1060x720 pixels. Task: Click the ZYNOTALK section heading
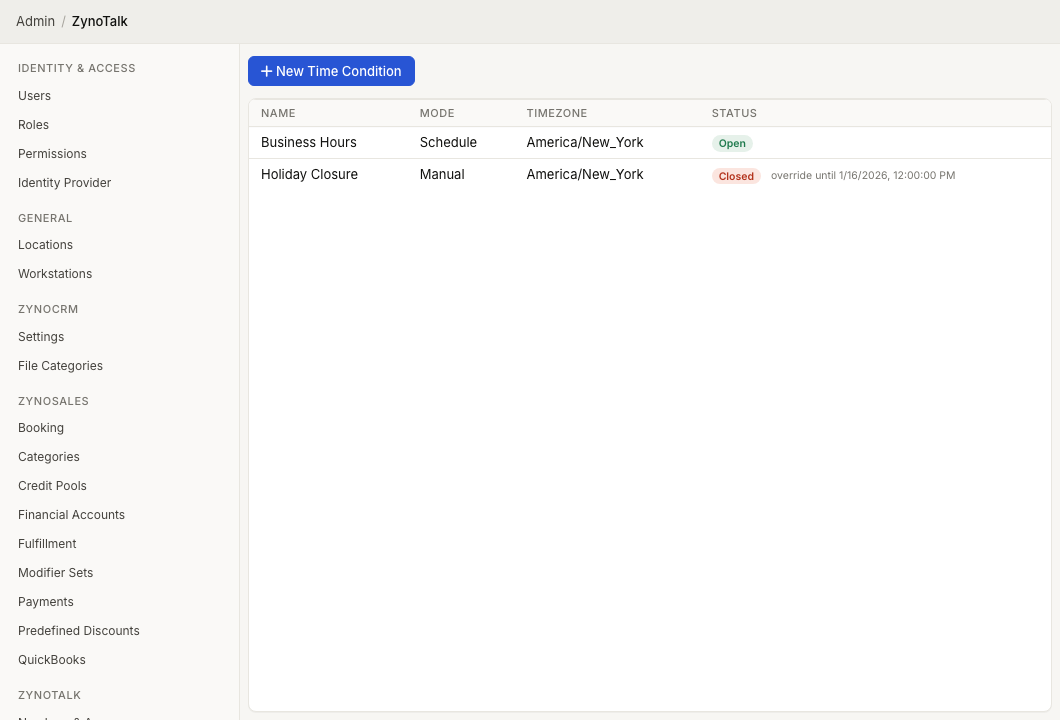pyautogui.click(x=49, y=695)
